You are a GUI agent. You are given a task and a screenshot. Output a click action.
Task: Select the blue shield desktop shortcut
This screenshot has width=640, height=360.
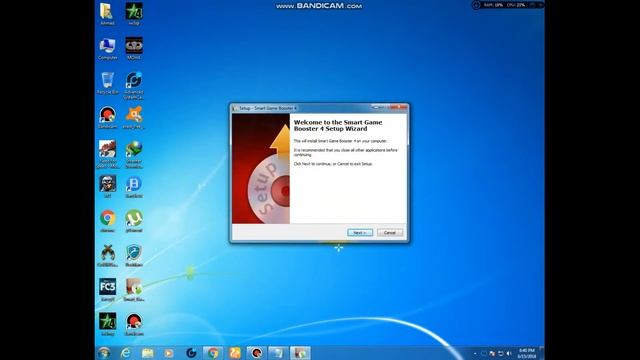pos(134,256)
